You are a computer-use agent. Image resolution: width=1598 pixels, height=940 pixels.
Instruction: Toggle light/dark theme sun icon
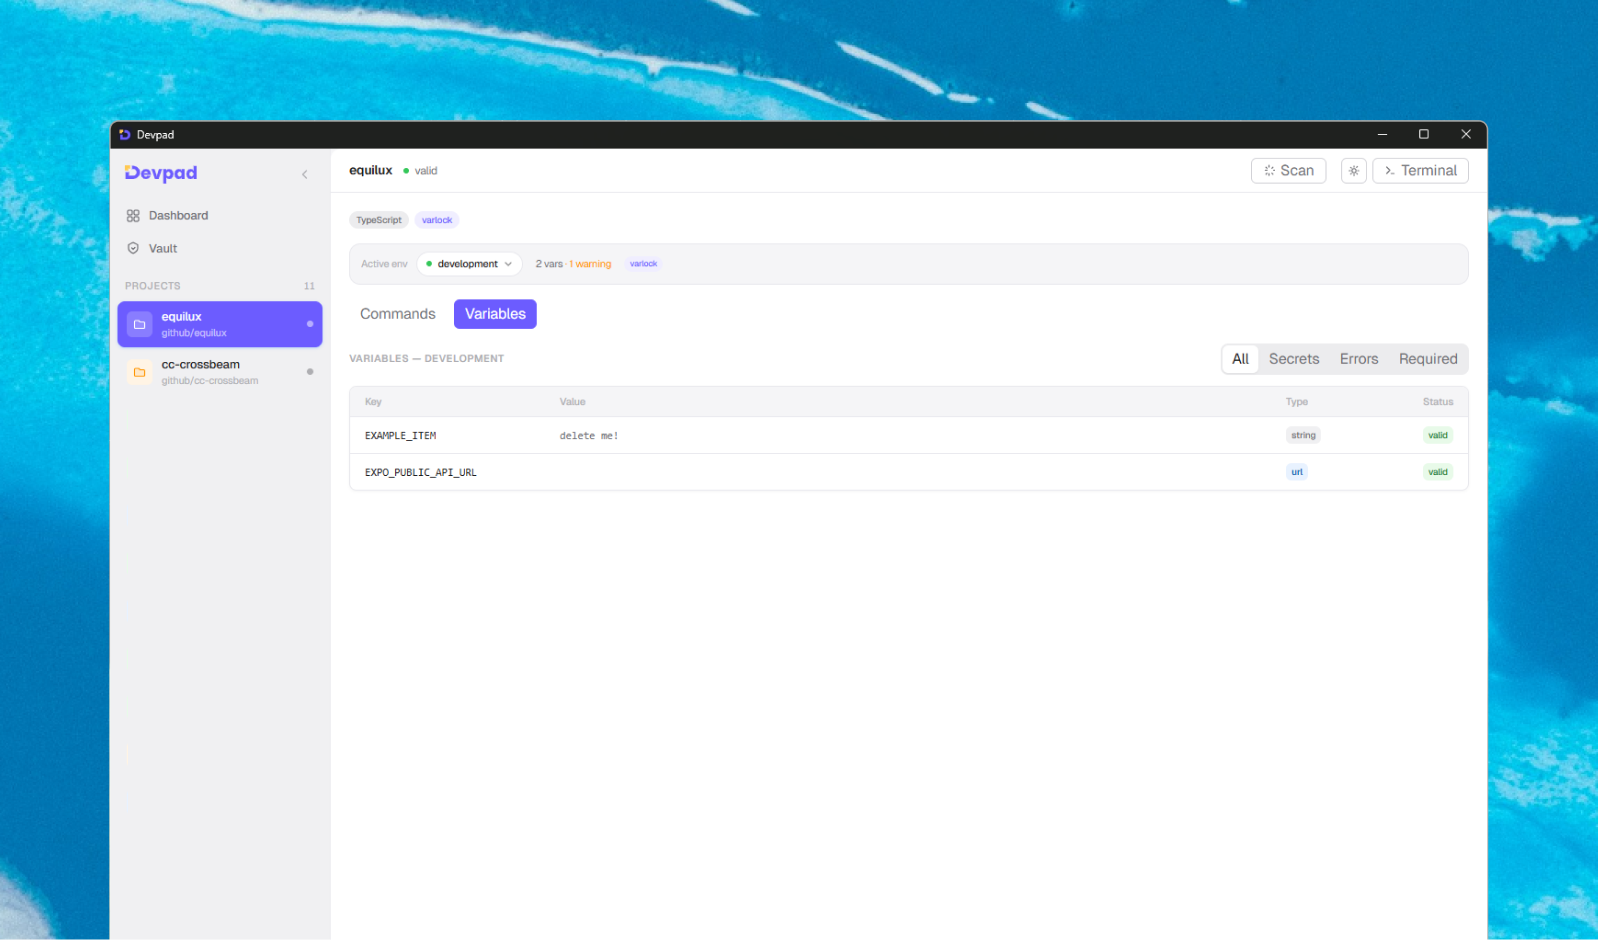[x=1354, y=171]
